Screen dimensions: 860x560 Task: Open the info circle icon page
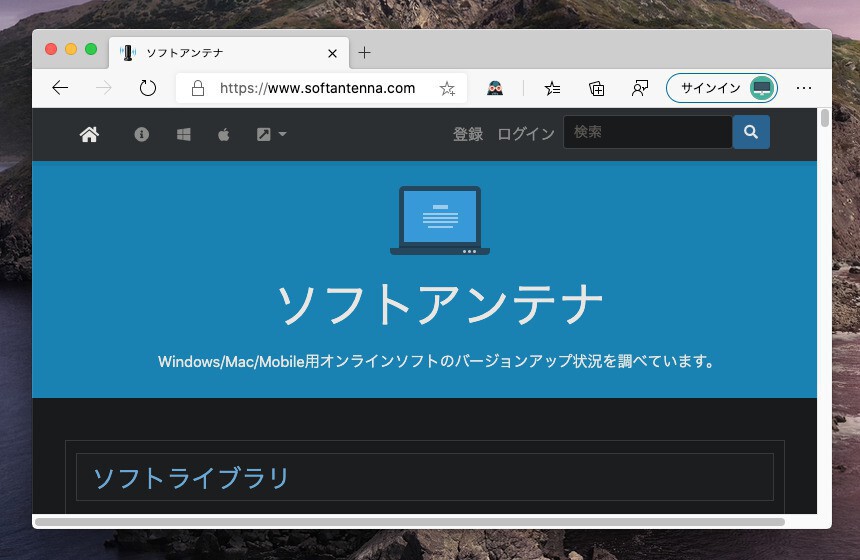tap(142, 134)
